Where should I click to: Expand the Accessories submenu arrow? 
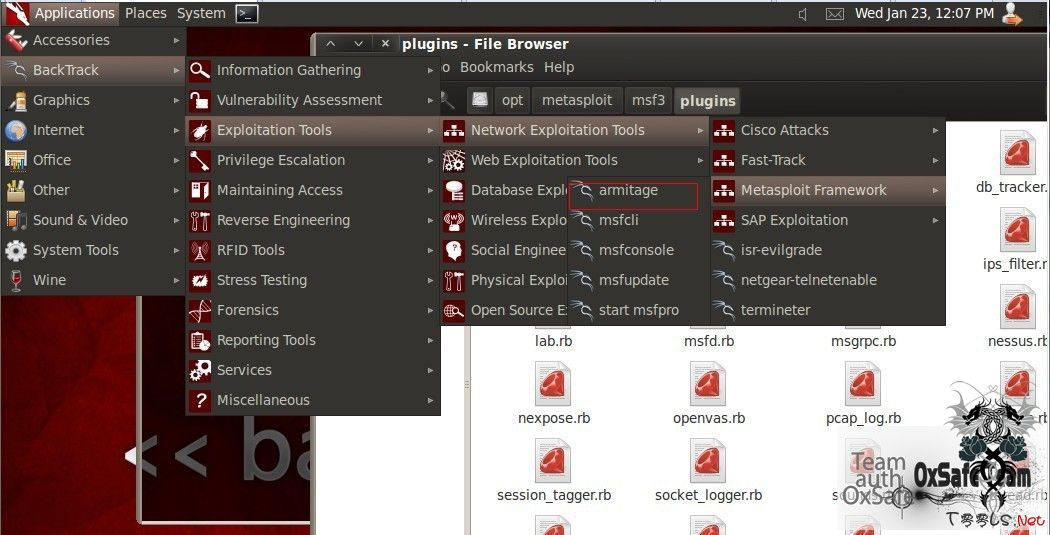(176, 40)
